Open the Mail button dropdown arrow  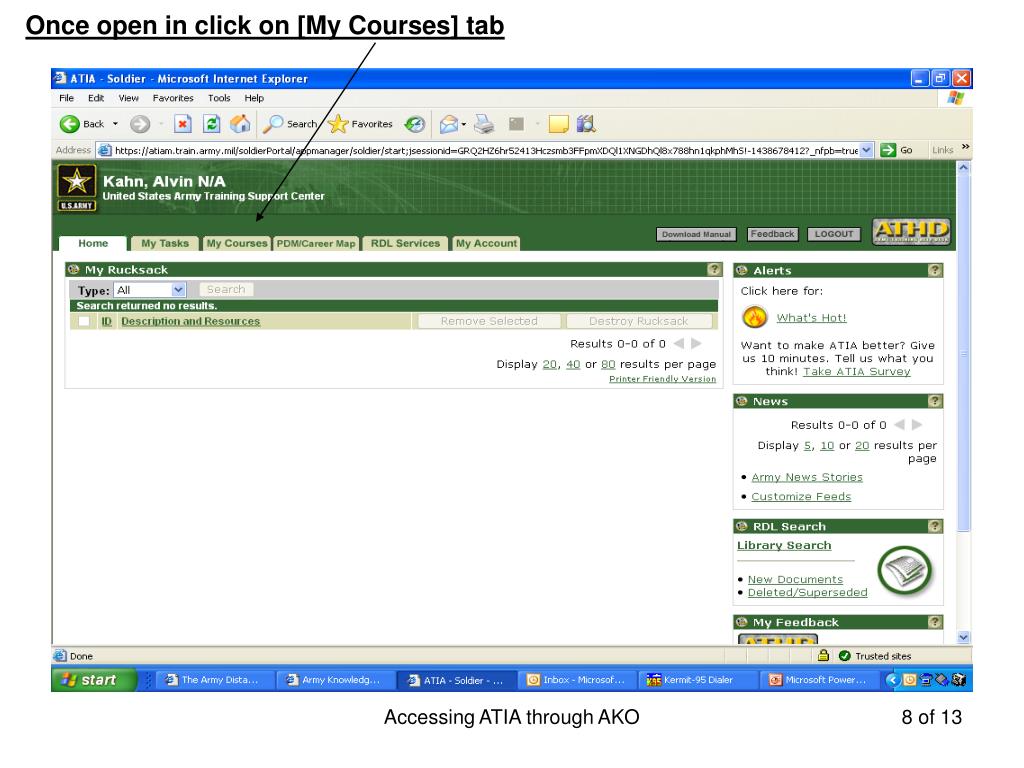464,124
